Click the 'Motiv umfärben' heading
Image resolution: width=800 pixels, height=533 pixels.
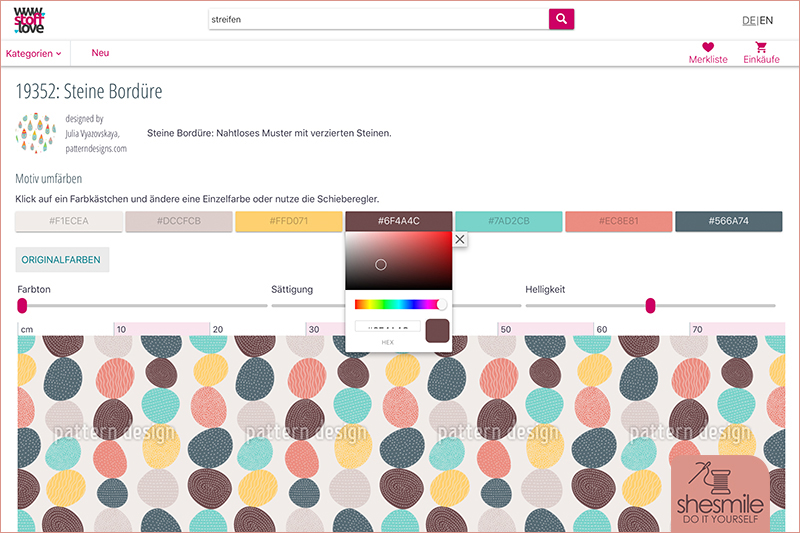pyautogui.click(x=48, y=179)
